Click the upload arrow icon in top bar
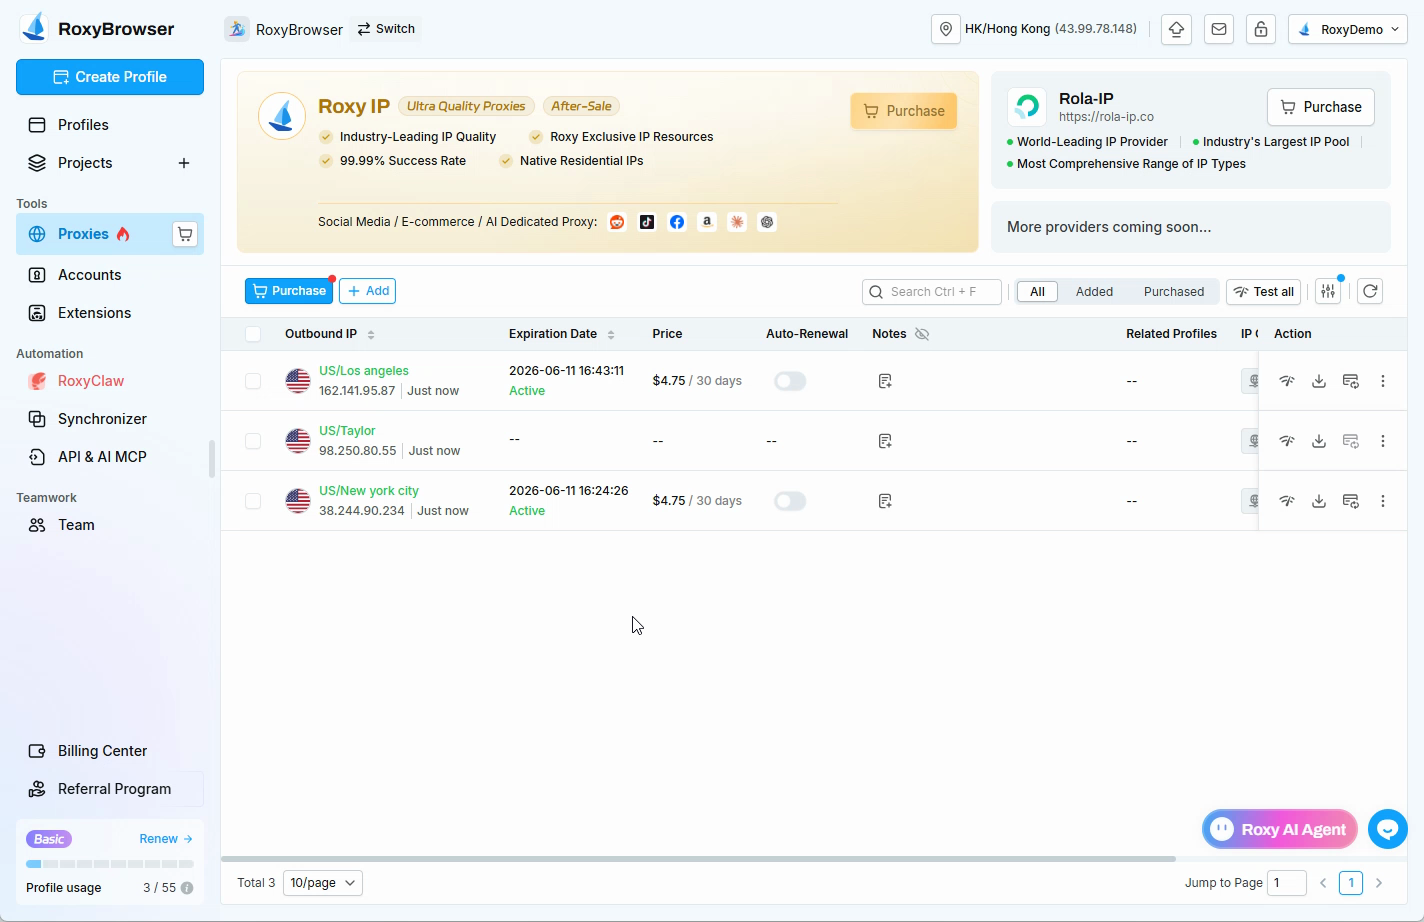This screenshot has height=922, width=1424. click(x=1177, y=29)
